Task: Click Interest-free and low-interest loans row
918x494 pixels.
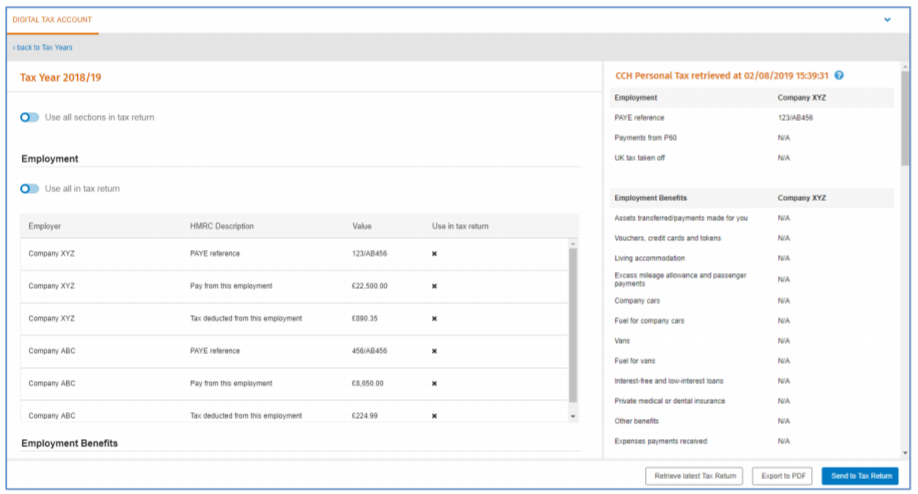Action: [x=752, y=381]
